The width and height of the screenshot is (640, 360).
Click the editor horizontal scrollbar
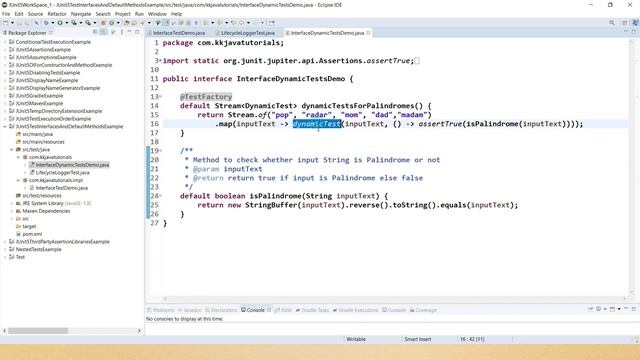(x=394, y=299)
